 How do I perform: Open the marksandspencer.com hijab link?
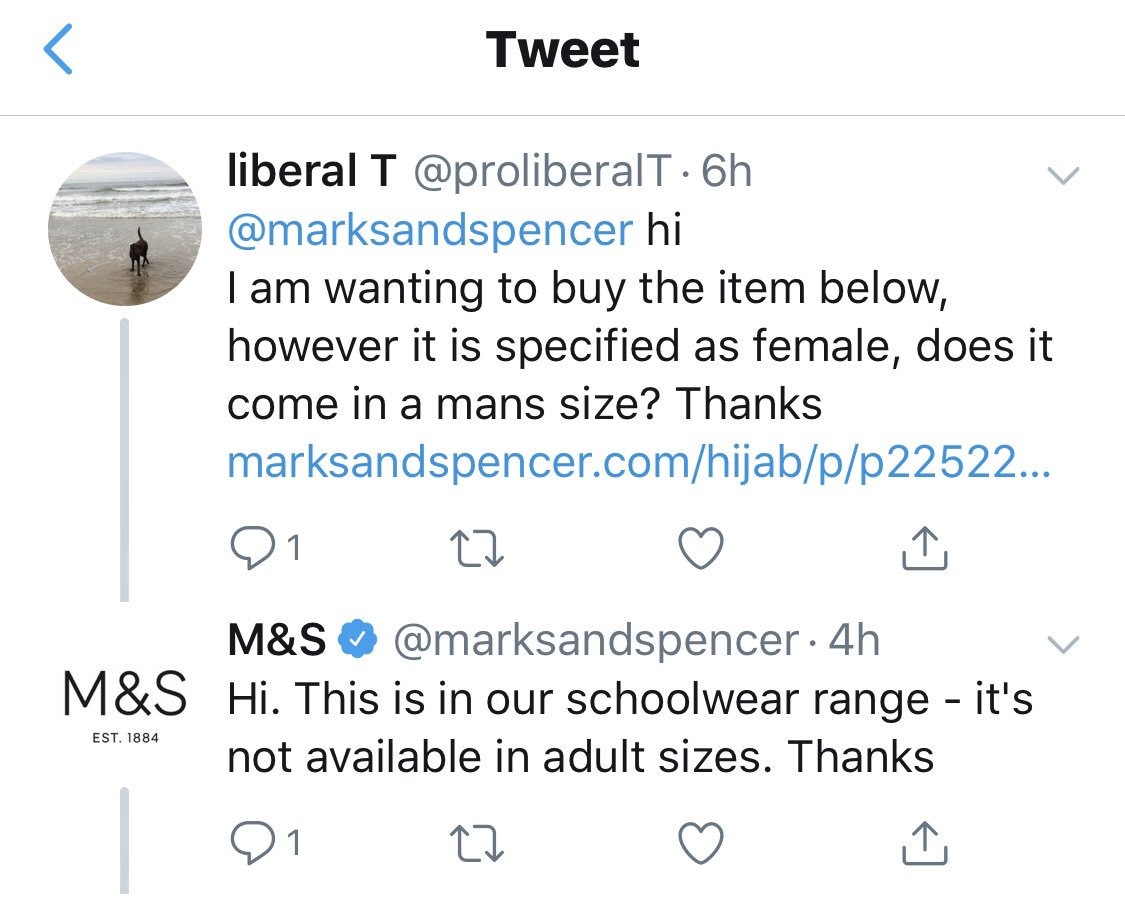(x=638, y=462)
